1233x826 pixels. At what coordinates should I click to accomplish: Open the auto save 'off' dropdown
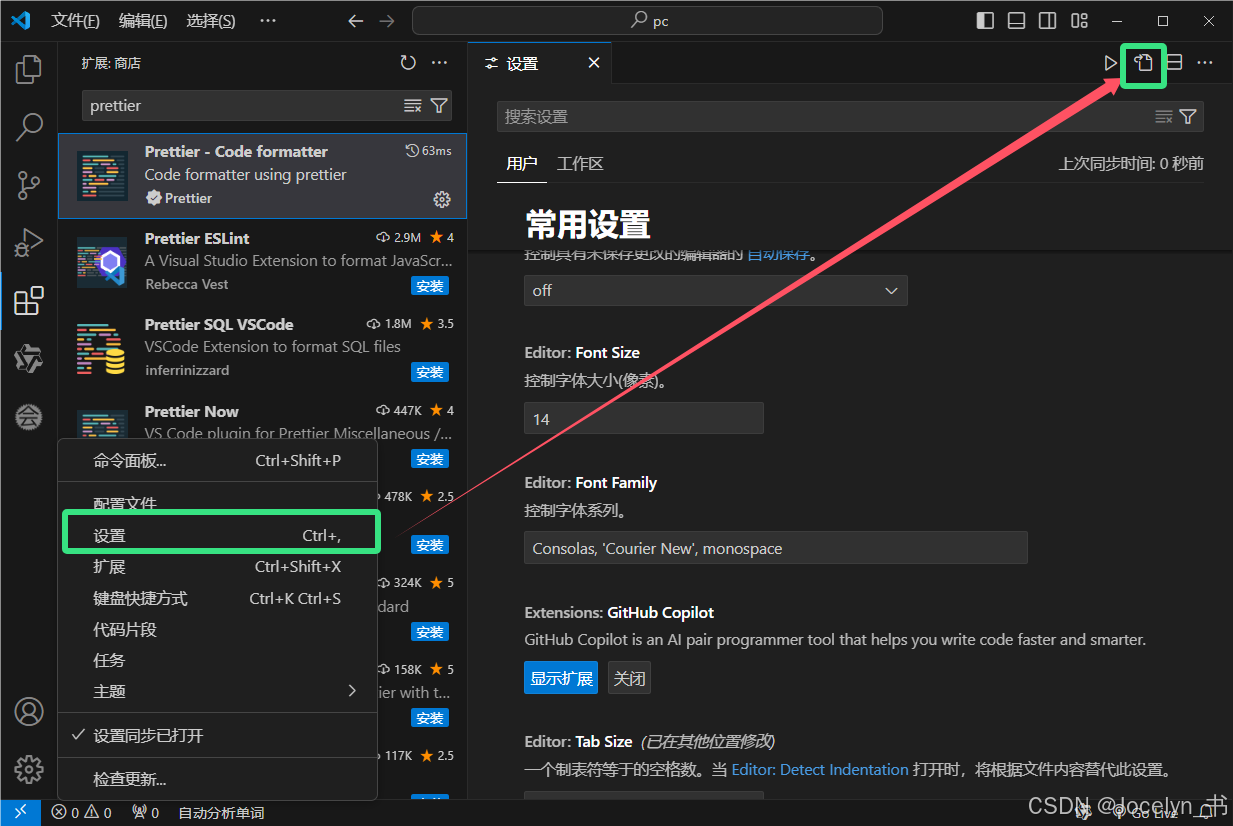(x=716, y=290)
